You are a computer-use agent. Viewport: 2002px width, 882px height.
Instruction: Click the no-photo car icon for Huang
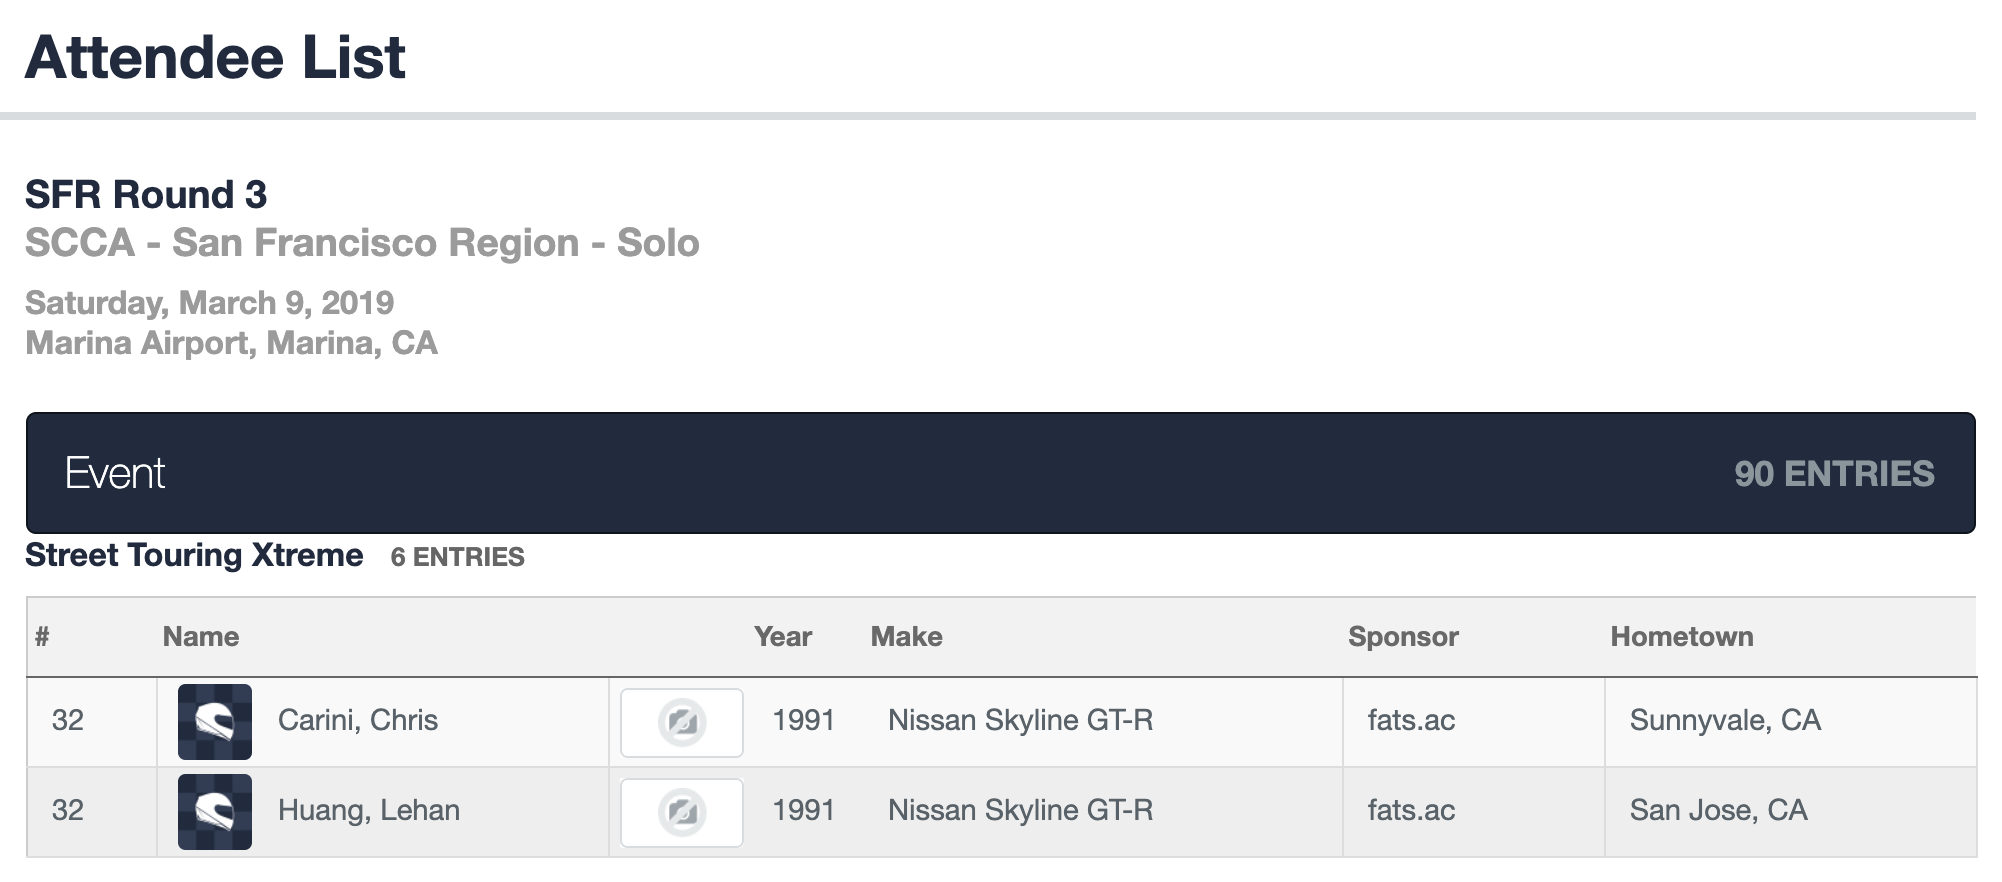point(682,812)
